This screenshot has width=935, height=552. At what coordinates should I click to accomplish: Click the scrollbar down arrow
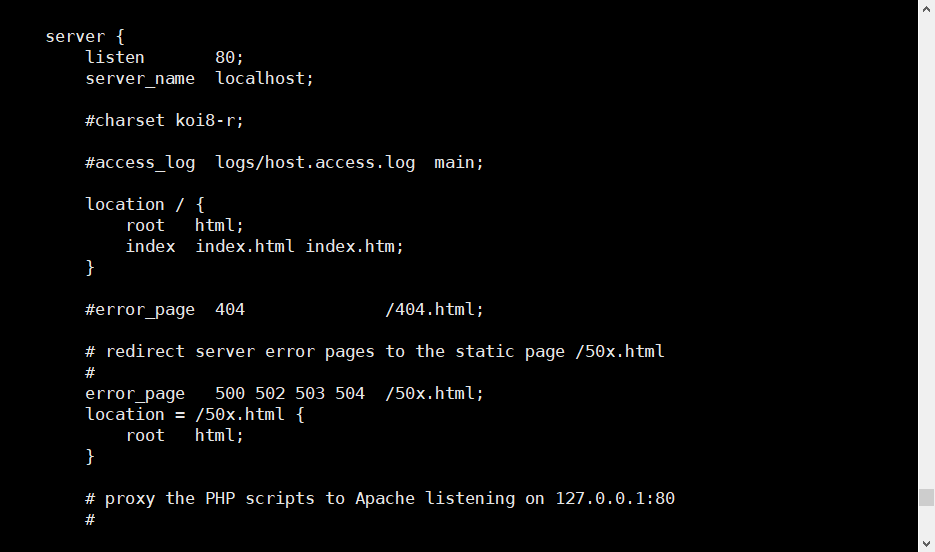[926, 543]
